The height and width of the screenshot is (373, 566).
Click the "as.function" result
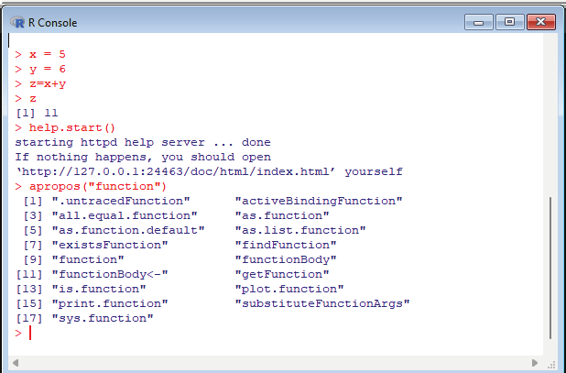coord(282,216)
